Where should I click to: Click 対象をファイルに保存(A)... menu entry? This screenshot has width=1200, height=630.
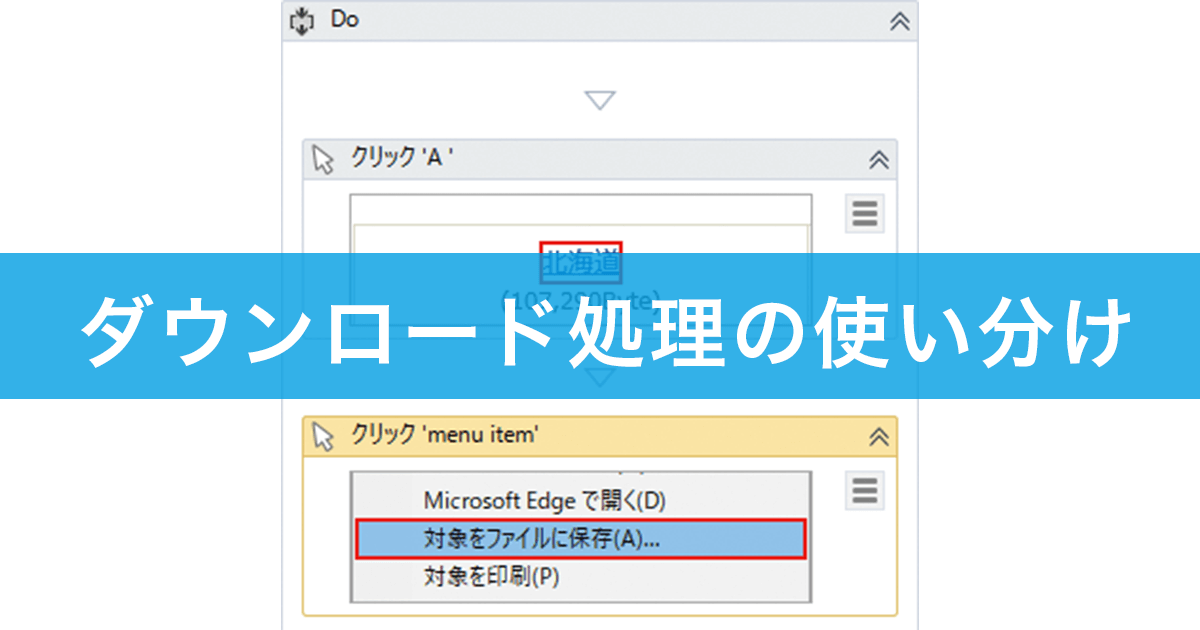(x=580, y=539)
